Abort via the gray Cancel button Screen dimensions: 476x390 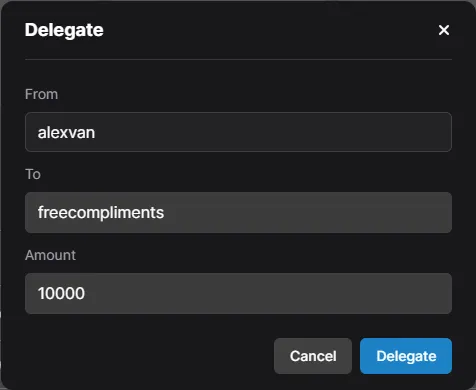click(x=313, y=356)
